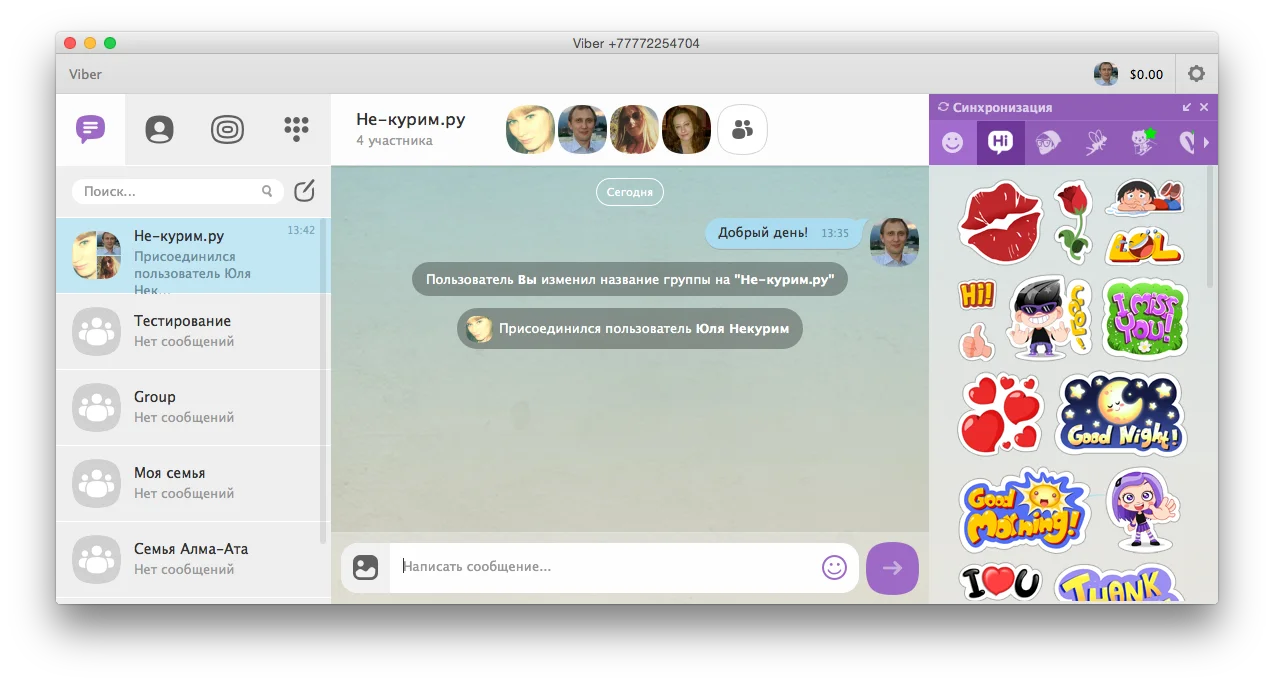Send the purple-haired girl waving sticker

[x=1145, y=510]
